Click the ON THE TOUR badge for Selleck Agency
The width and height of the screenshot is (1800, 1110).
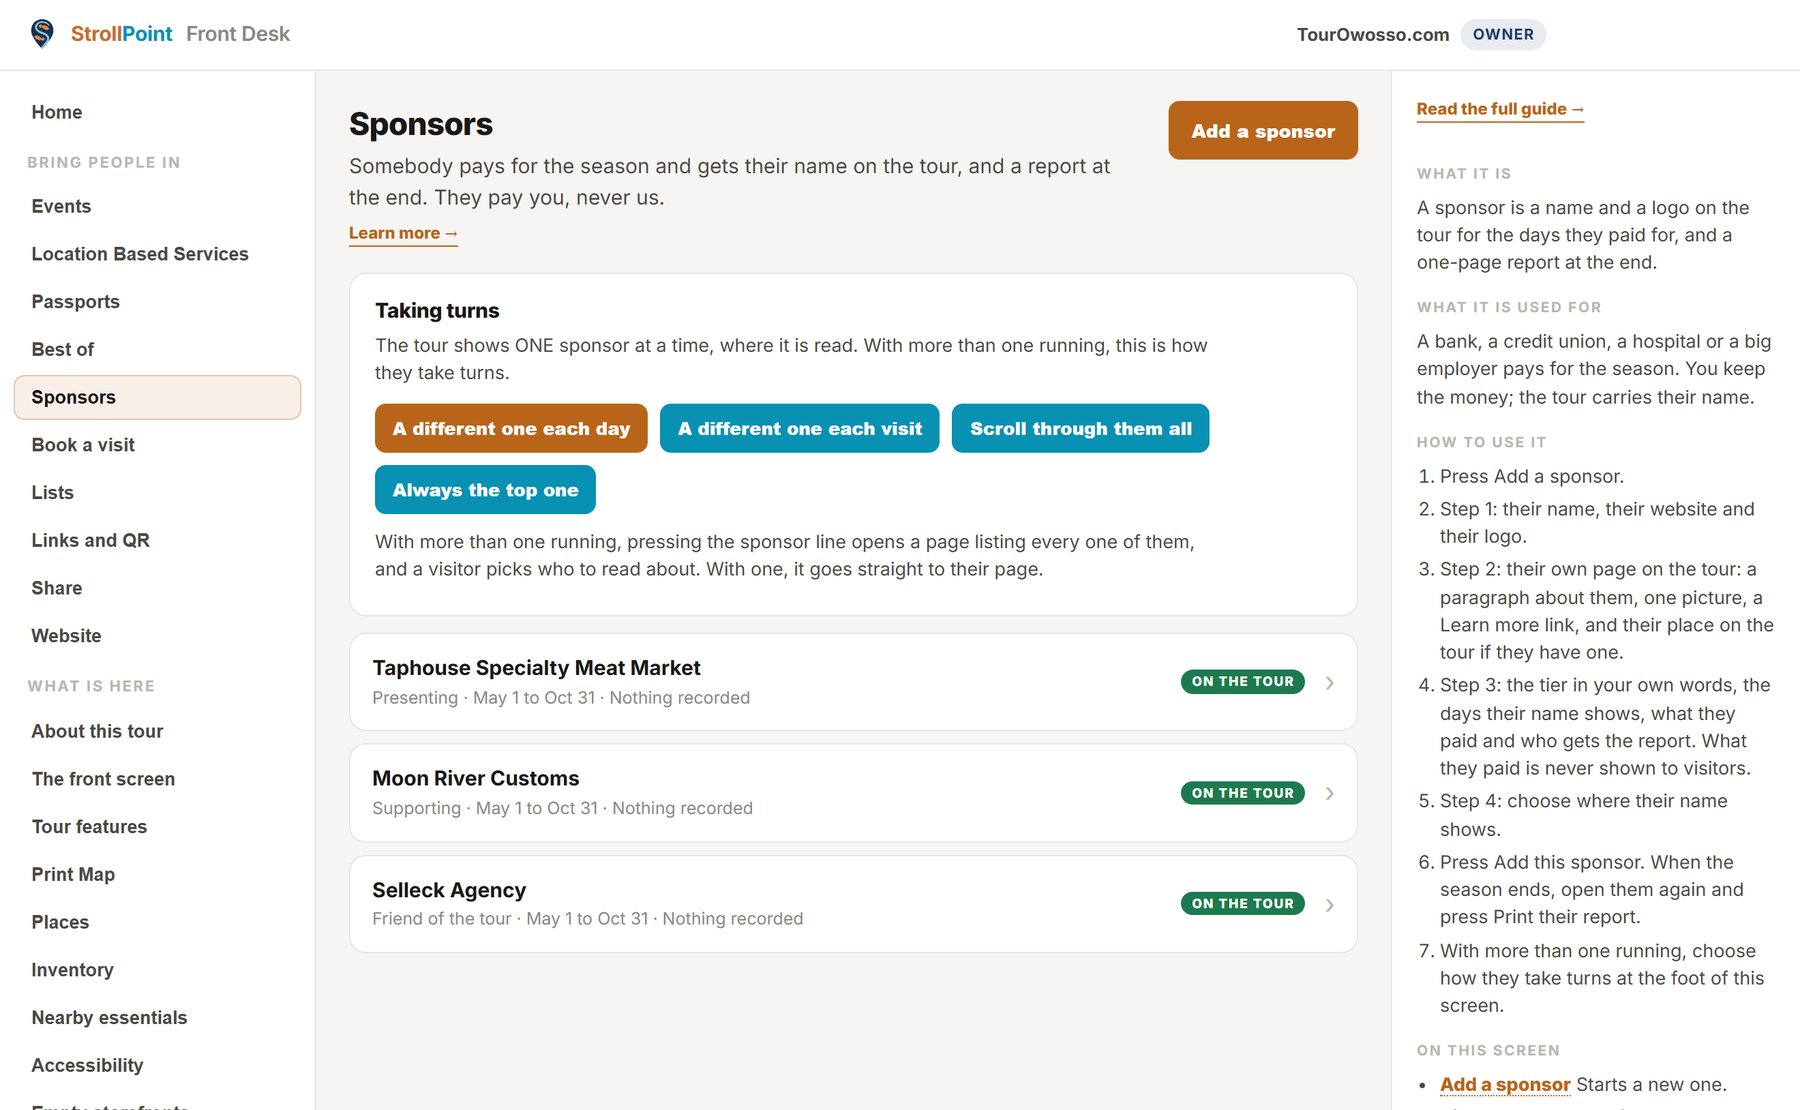click(1242, 904)
